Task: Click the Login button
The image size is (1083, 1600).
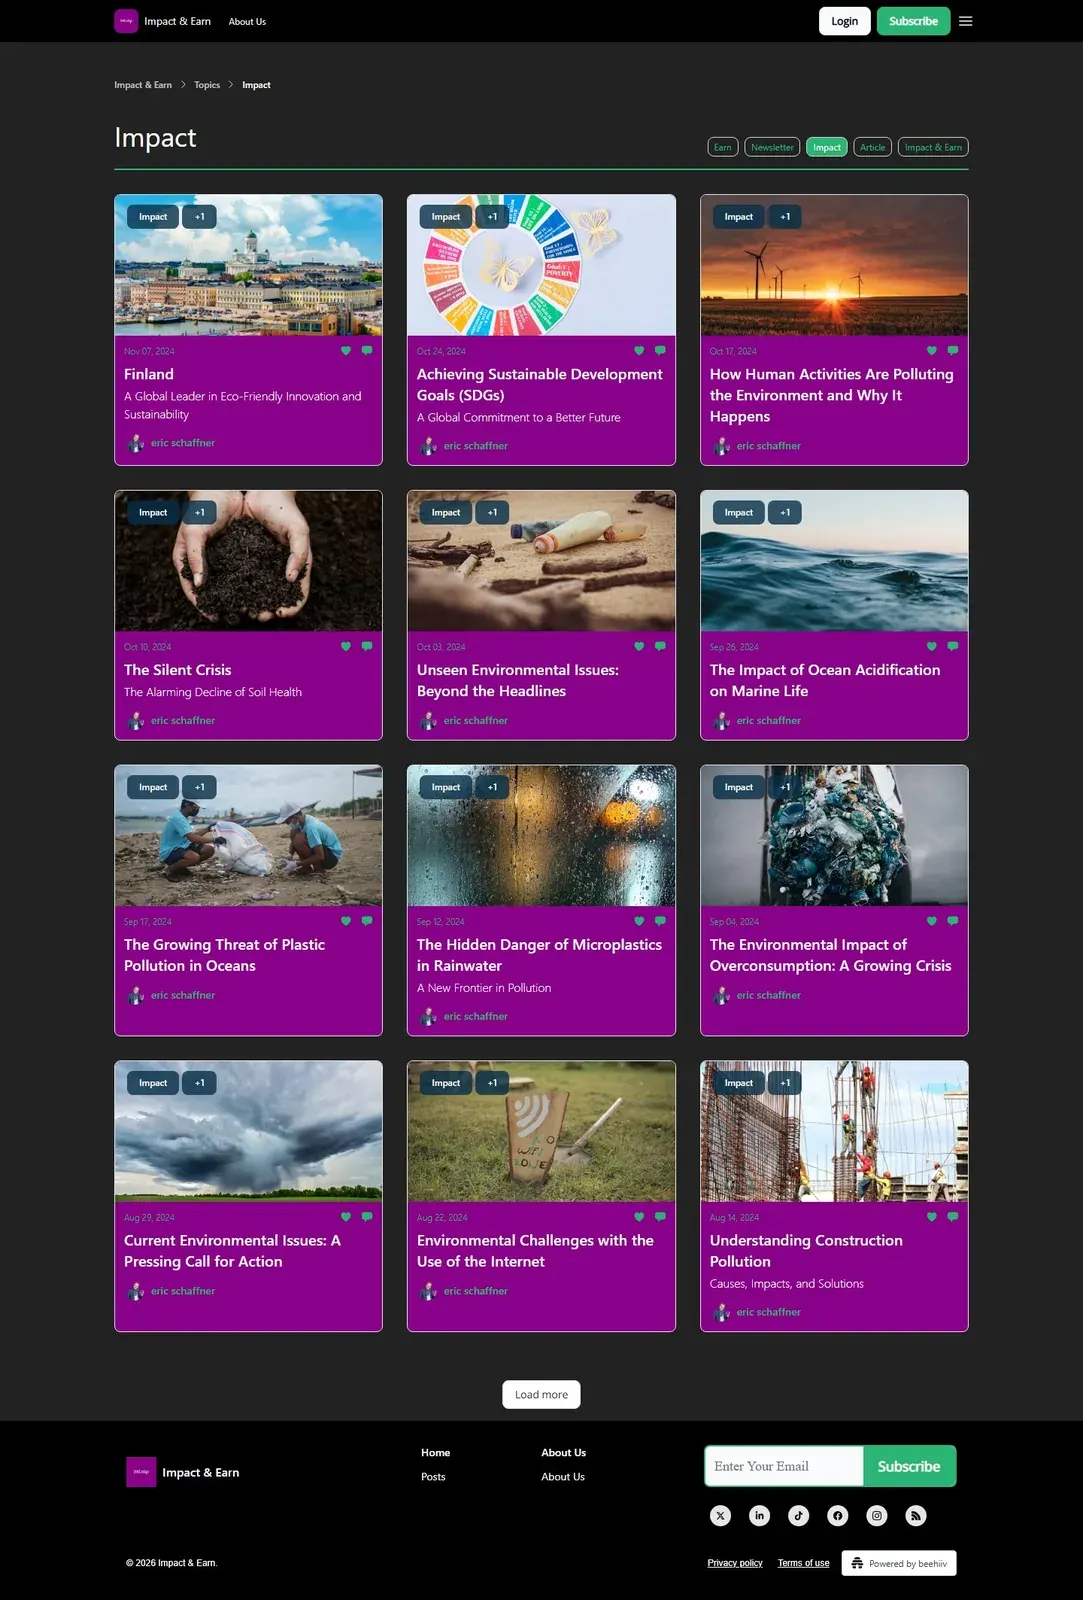Action: (x=845, y=21)
